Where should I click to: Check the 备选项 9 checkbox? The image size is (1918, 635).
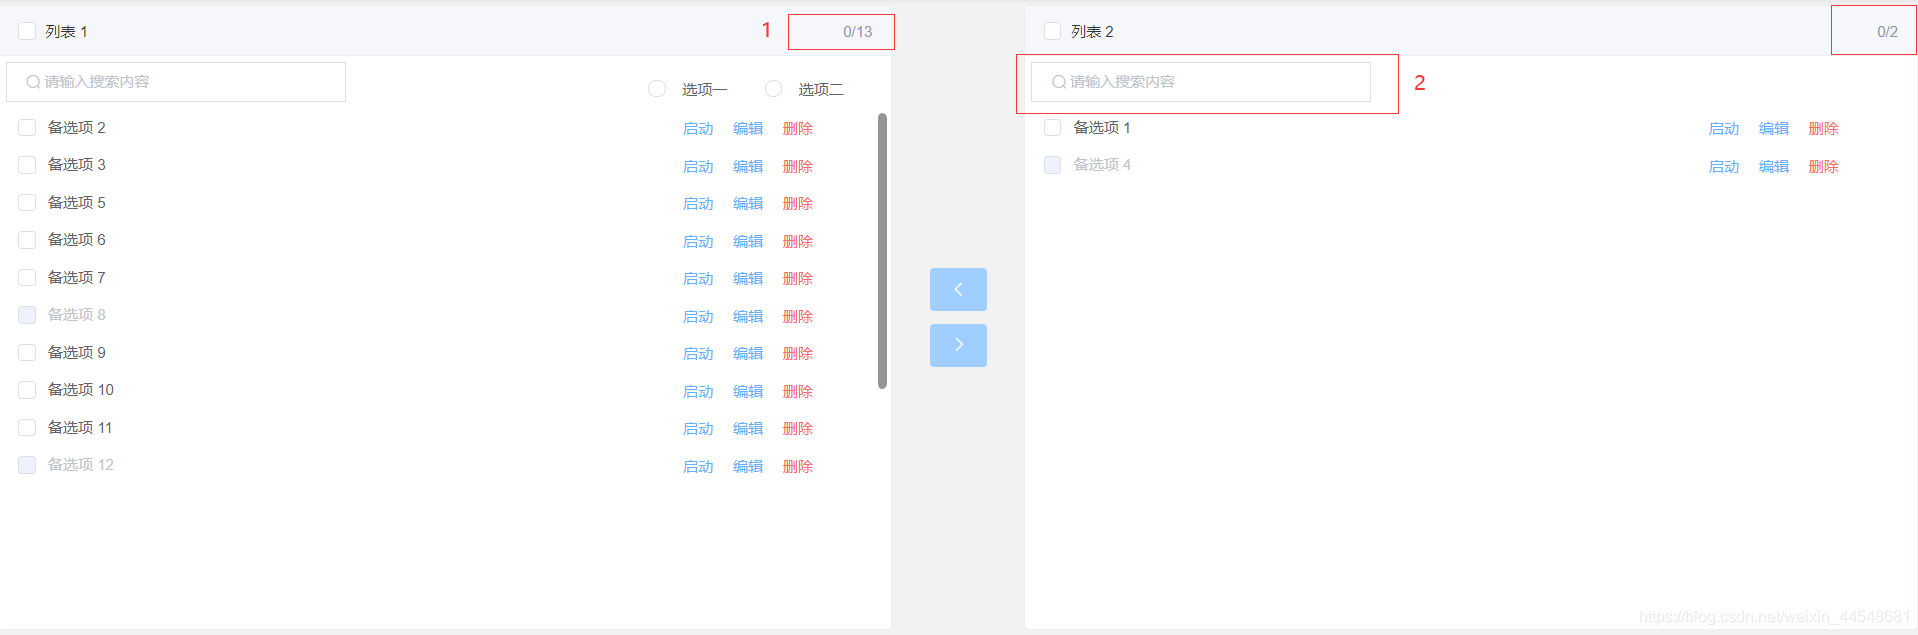tap(27, 352)
